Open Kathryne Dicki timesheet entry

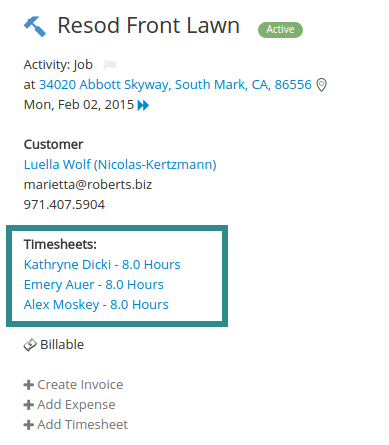pos(102,265)
